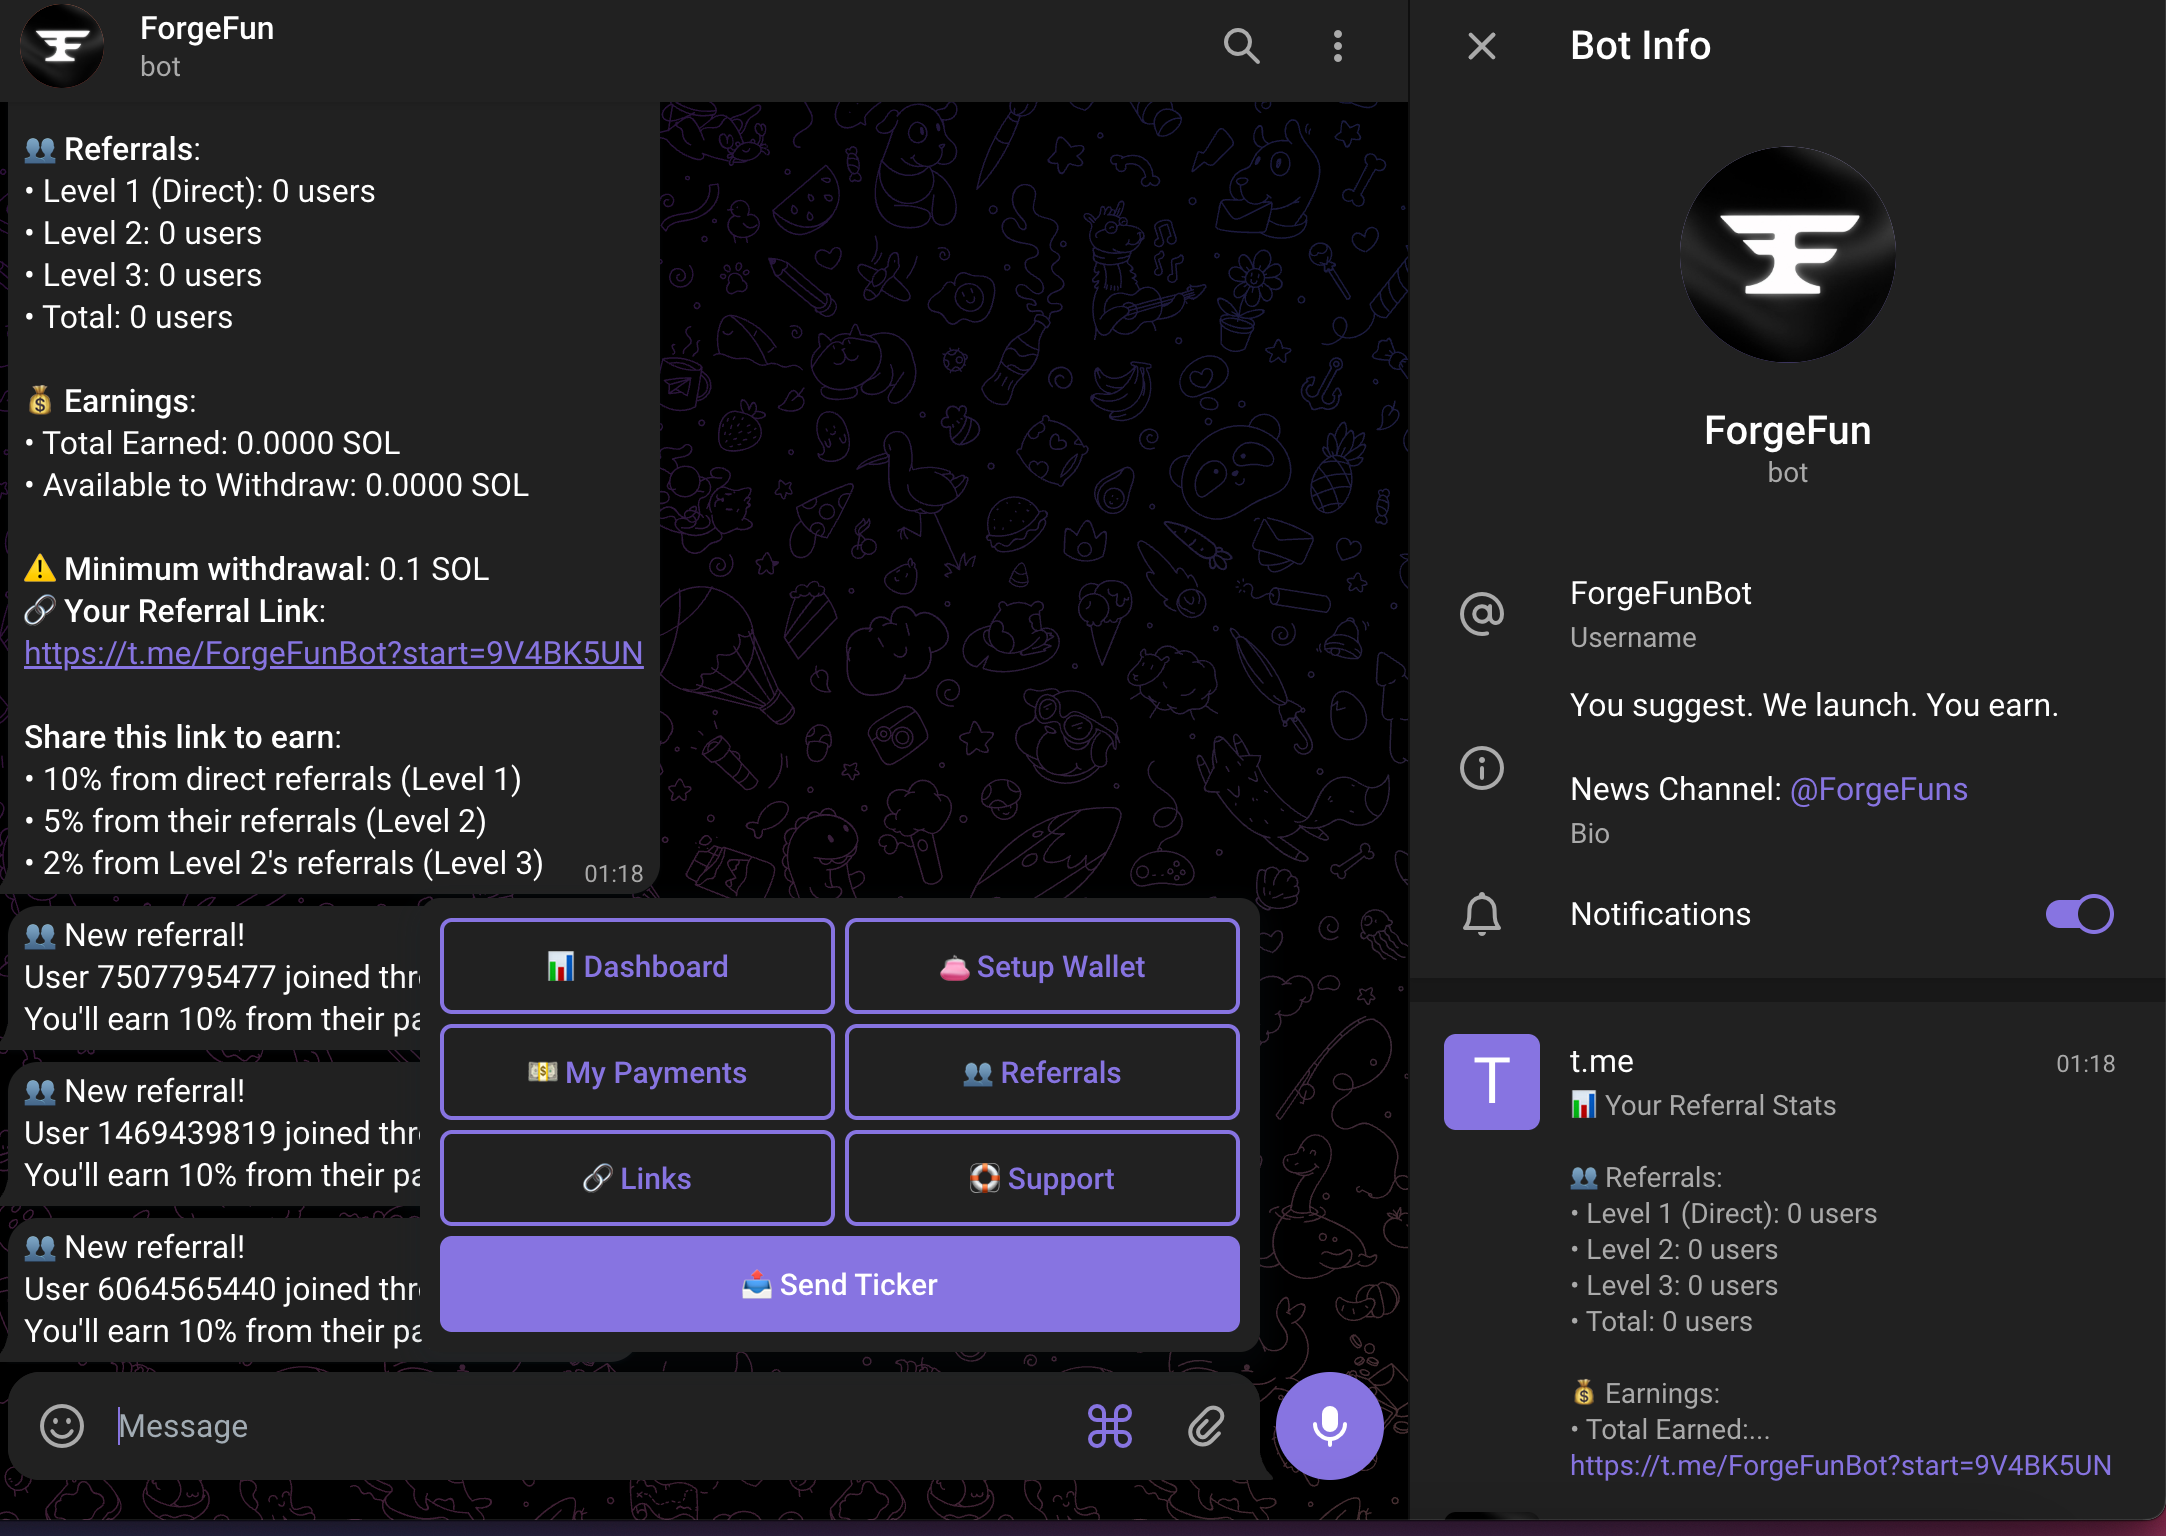Open the Dashboard bot button
2166x1536 pixels.
[x=637, y=966]
